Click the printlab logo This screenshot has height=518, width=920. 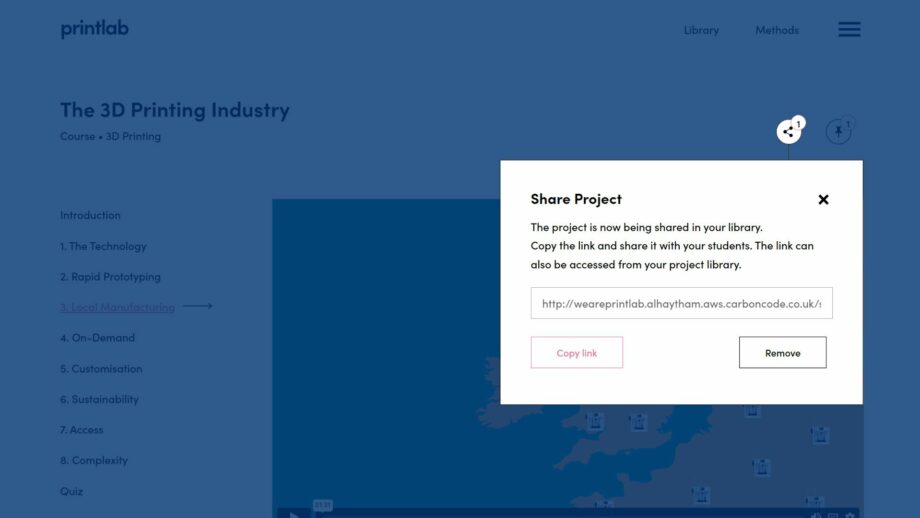click(x=94, y=29)
